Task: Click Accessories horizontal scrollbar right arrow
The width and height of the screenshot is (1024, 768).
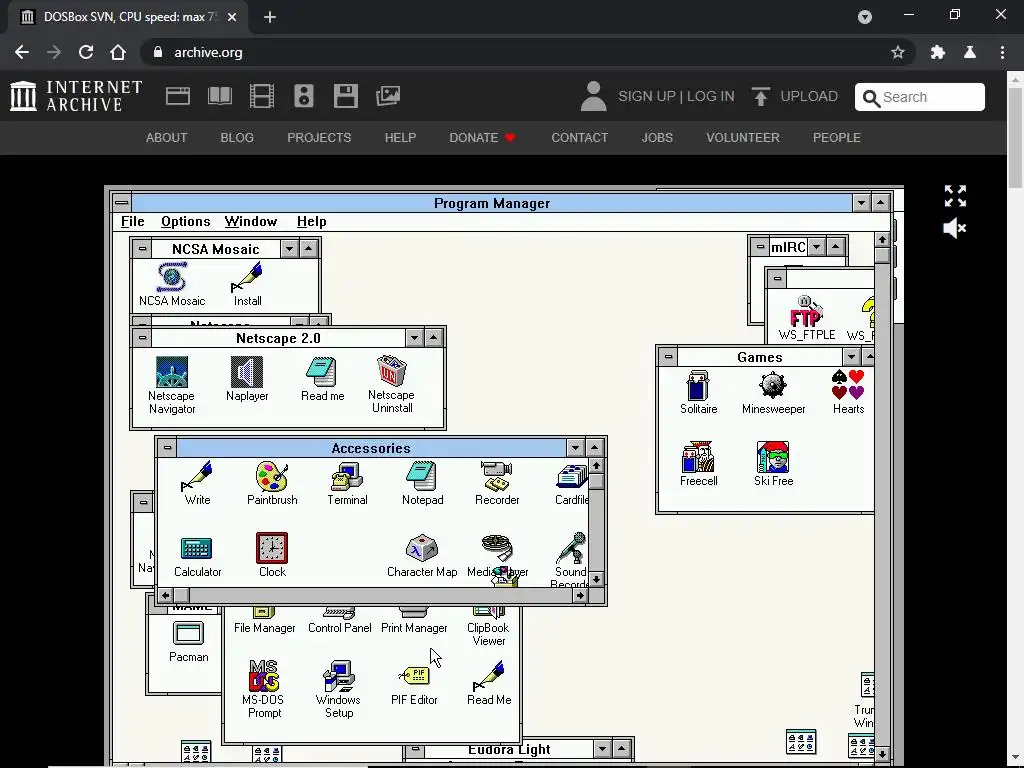Action: (580, 595)
